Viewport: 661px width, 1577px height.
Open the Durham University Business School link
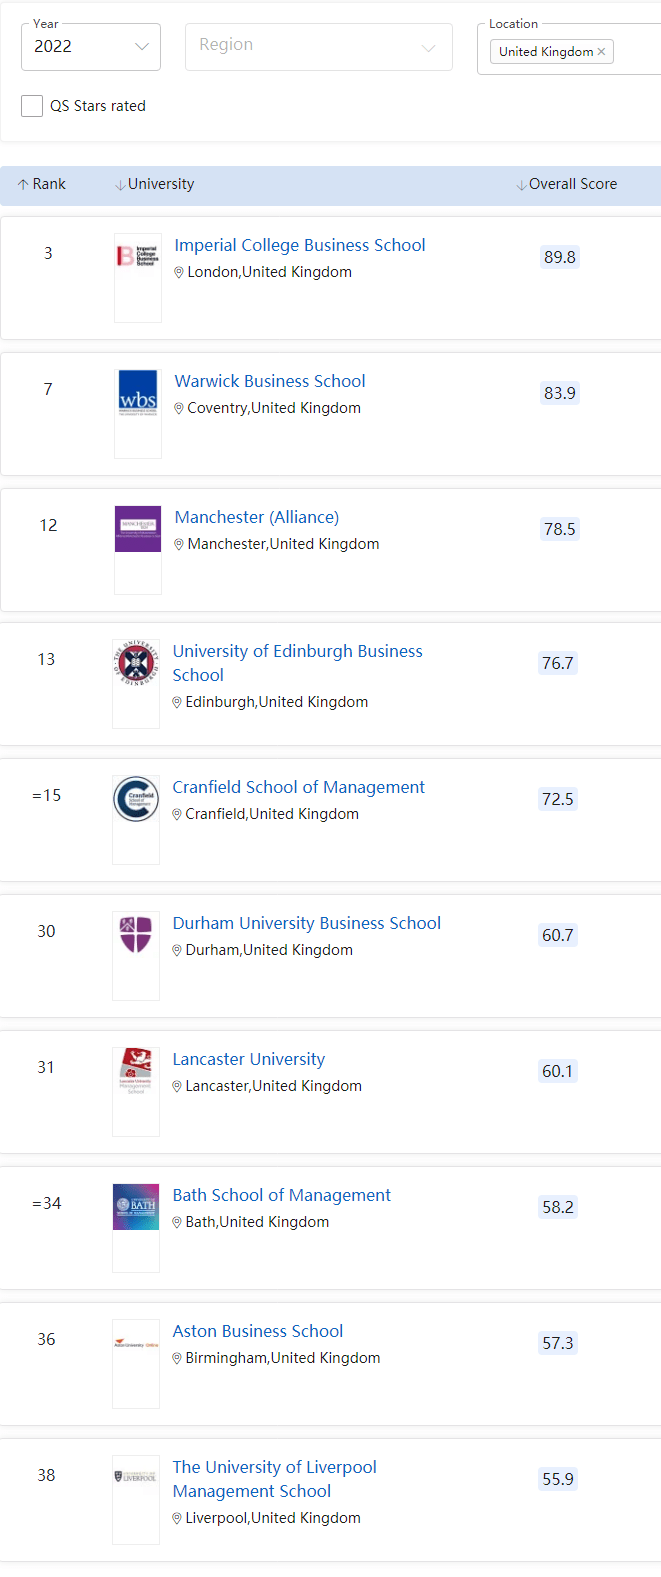click(x=307, y=923)
